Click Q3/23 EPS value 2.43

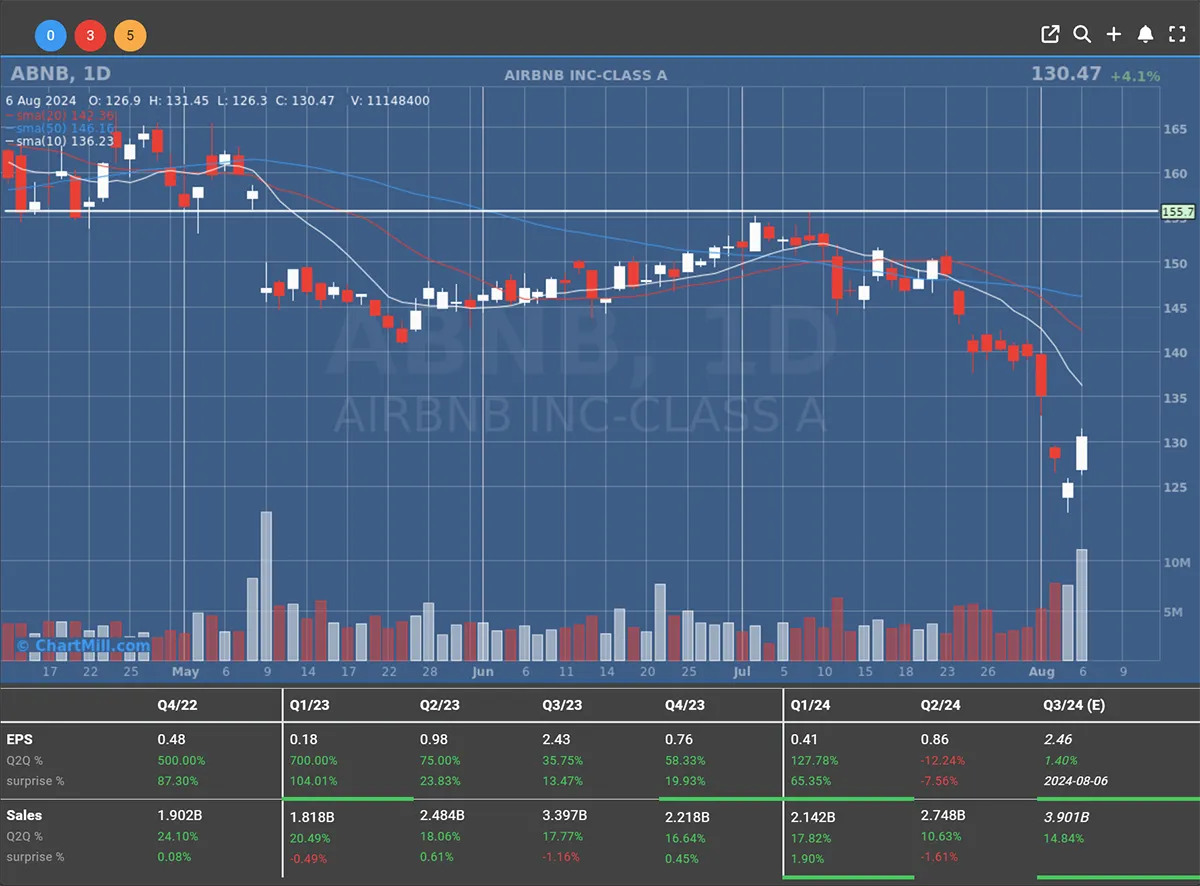point(555,741)
